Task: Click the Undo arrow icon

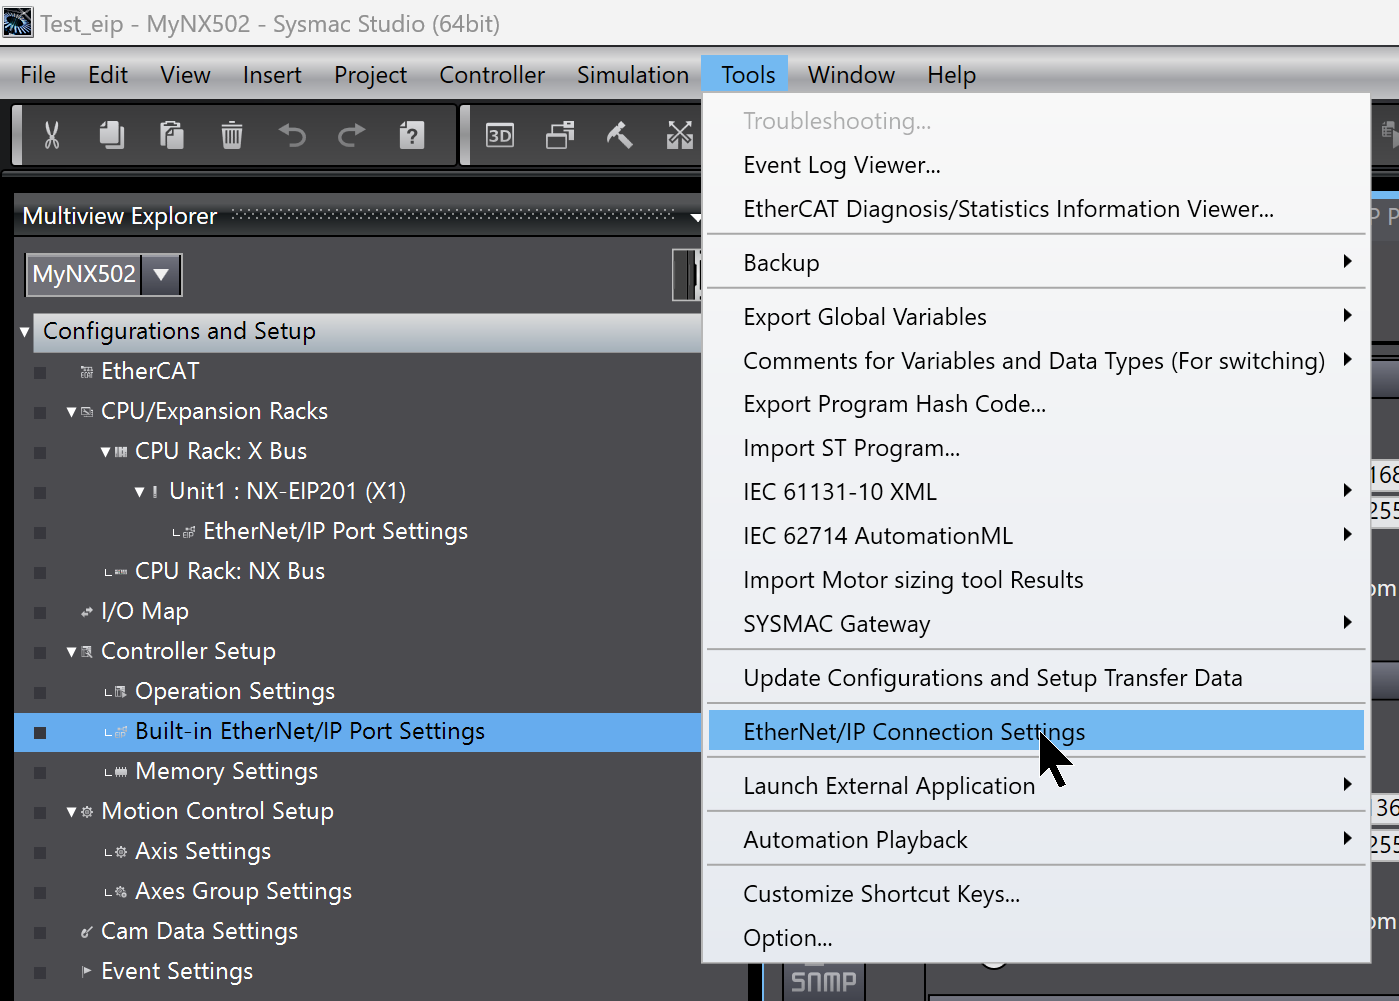Action: tap(292, 135)
